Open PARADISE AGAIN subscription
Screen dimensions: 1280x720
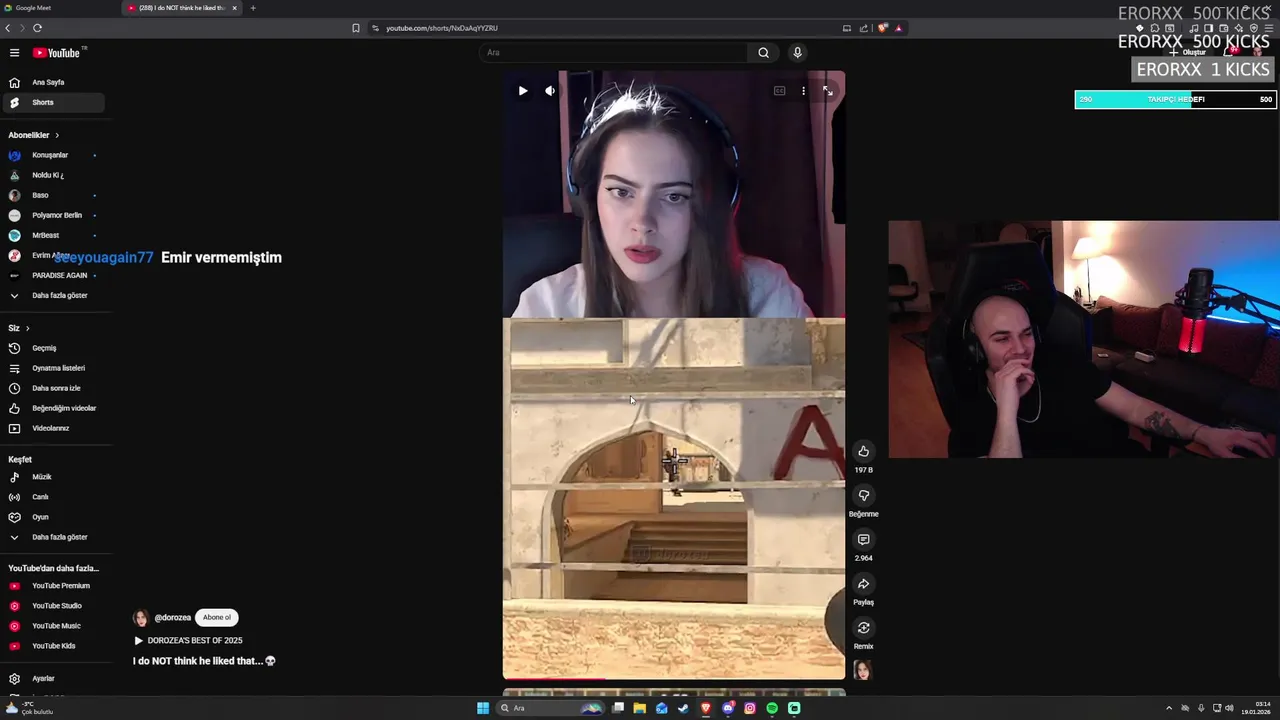click(52, 275)
